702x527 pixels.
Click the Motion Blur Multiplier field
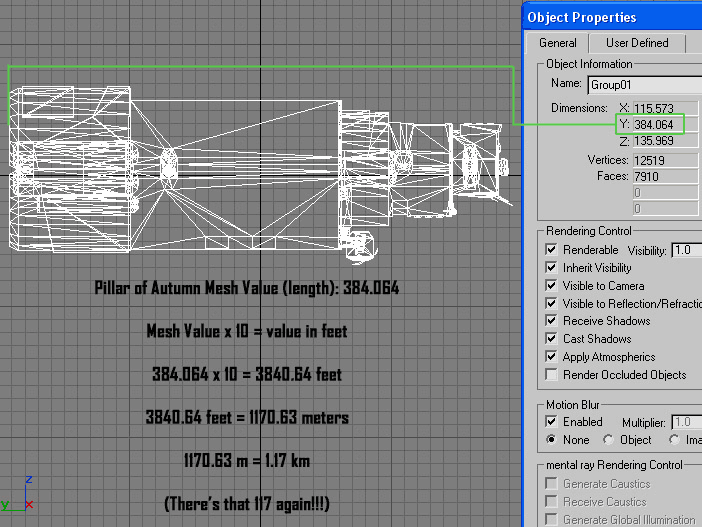tap(686, 423)
